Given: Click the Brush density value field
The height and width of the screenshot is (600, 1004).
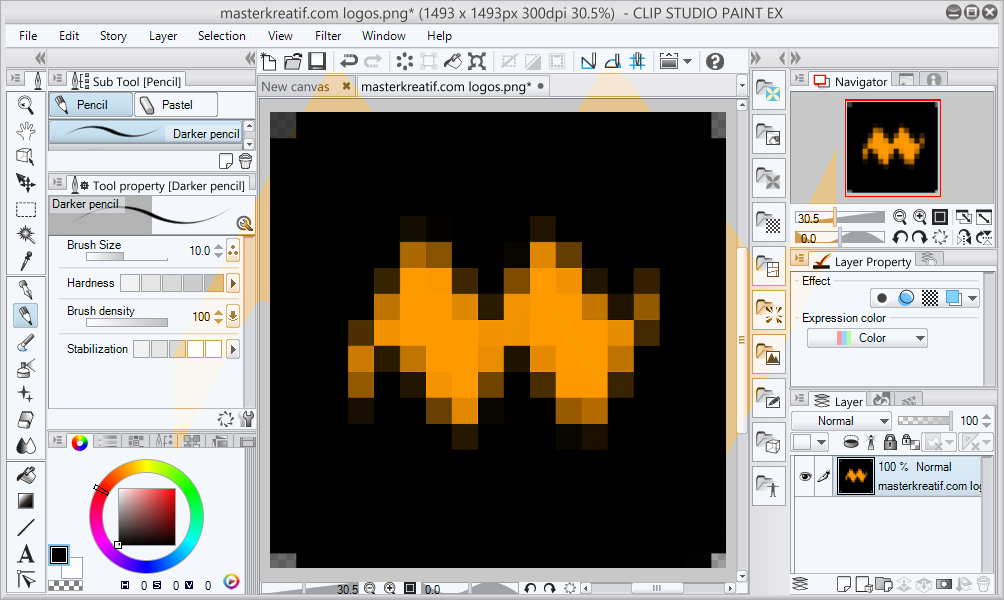Looking at the screenshot, I should pyautogui.click(x=200, y=316).
